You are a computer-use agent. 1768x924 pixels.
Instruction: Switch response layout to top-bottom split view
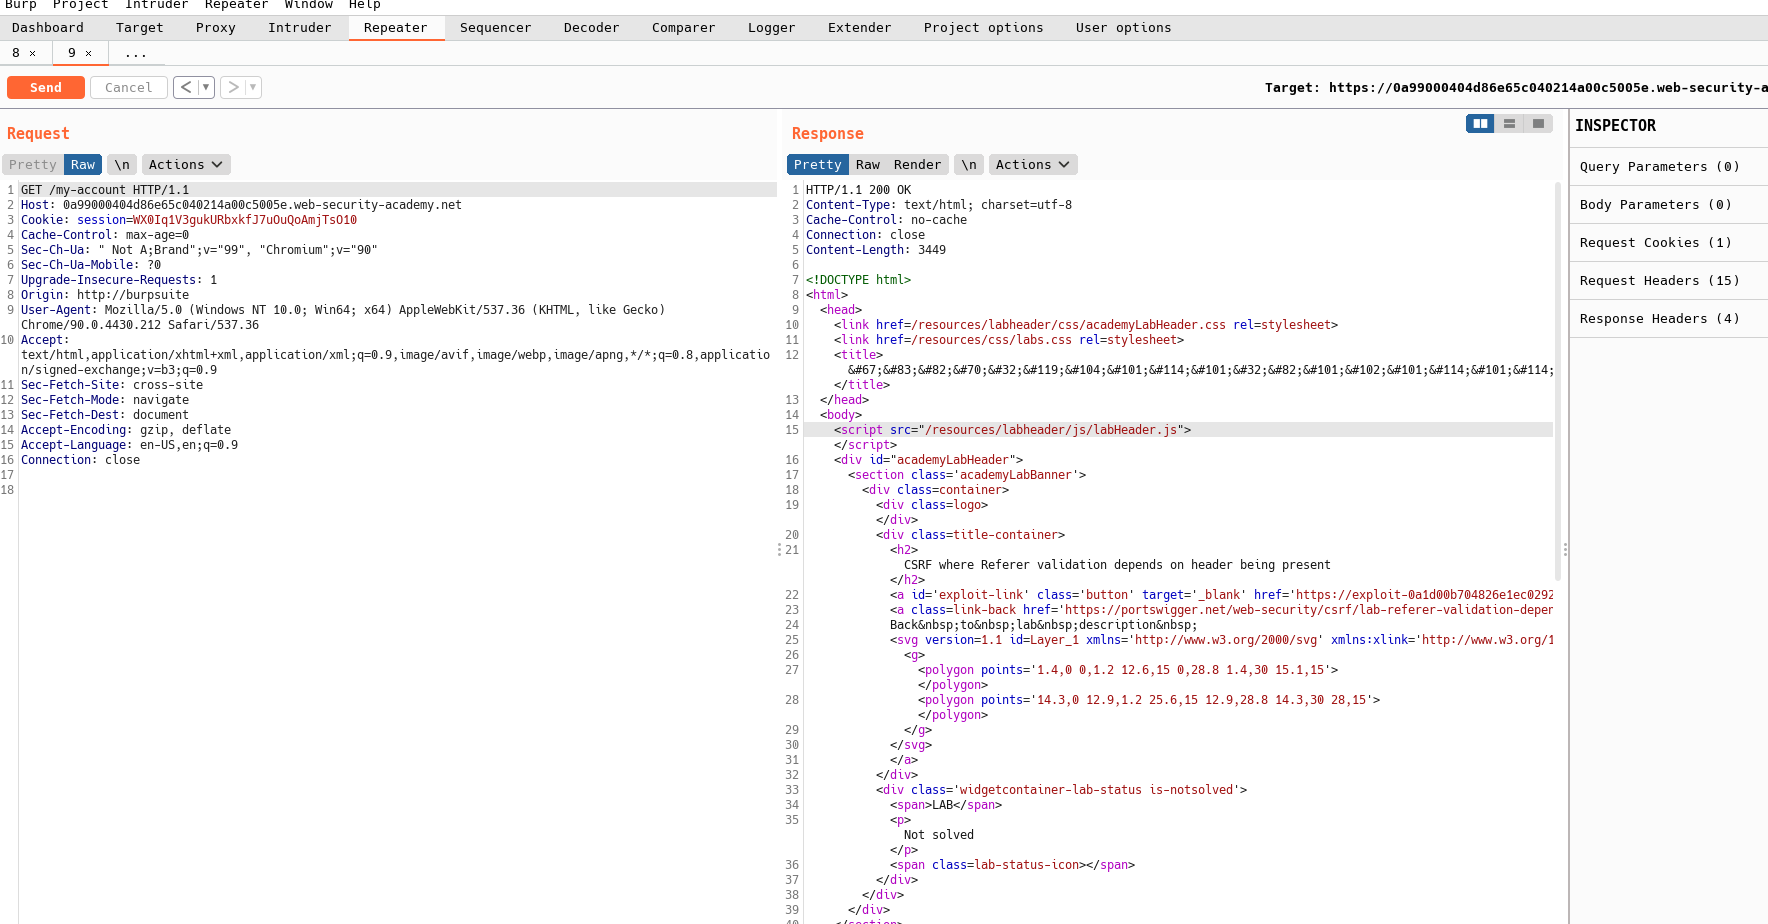[x=1509, y=124]
